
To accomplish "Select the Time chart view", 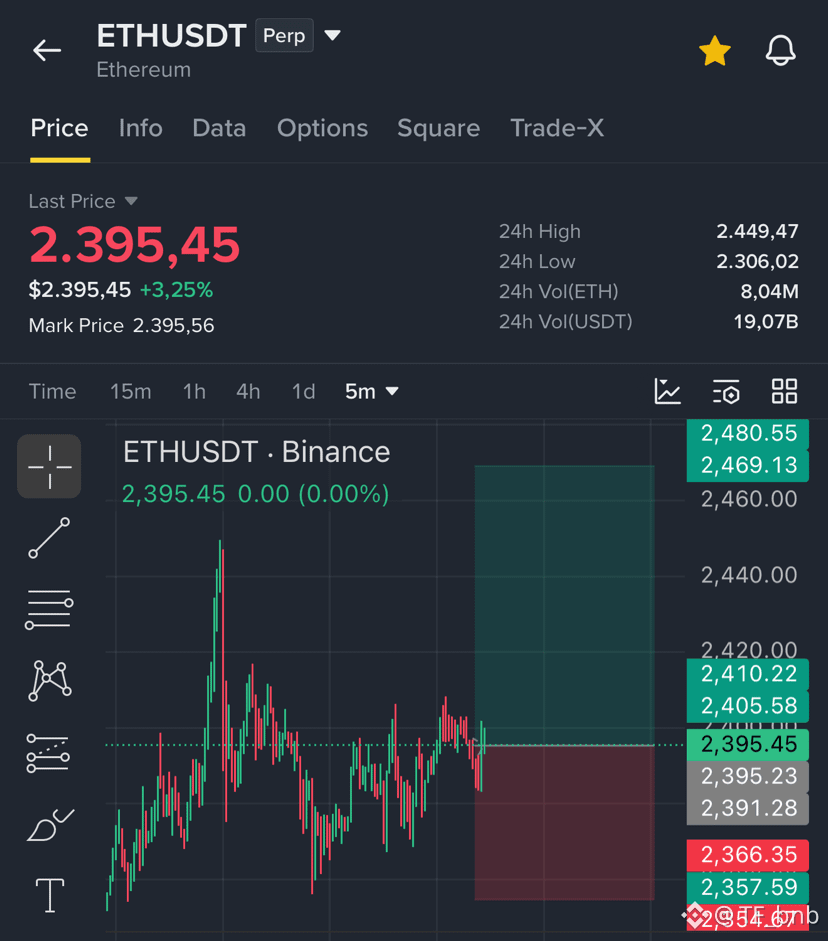I will [x=53, y=391].
